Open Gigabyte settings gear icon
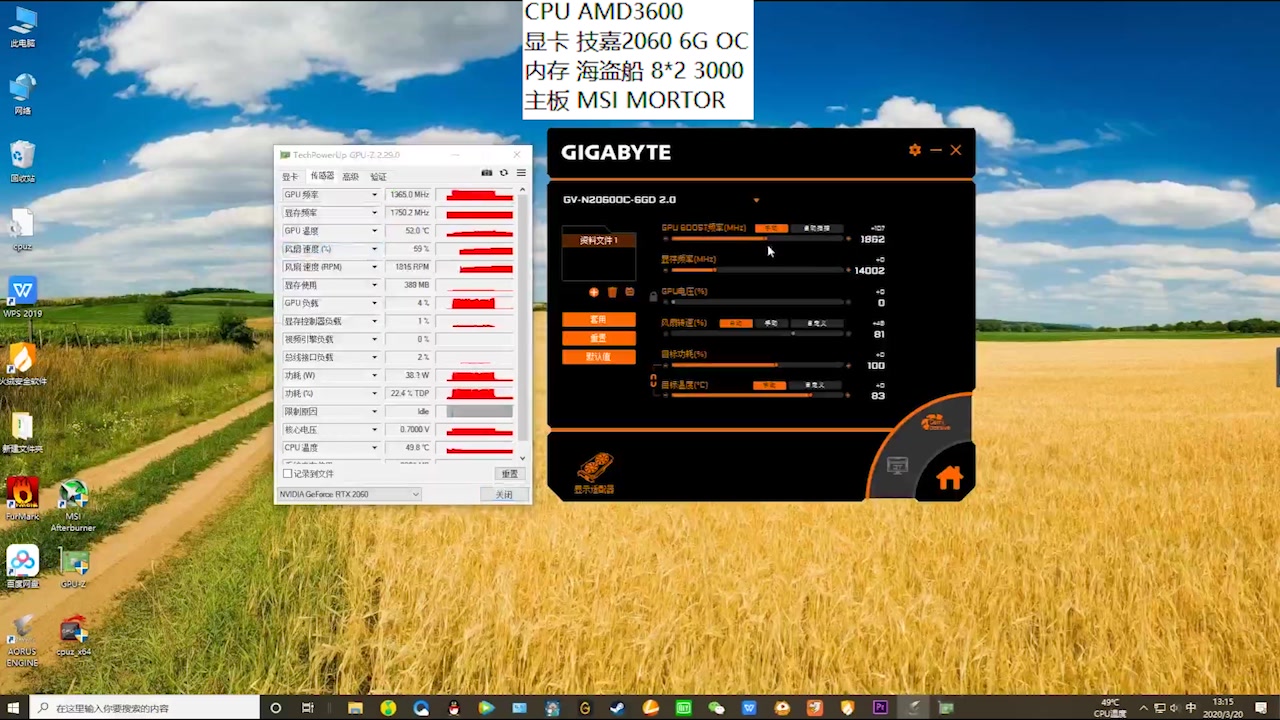 914,150
